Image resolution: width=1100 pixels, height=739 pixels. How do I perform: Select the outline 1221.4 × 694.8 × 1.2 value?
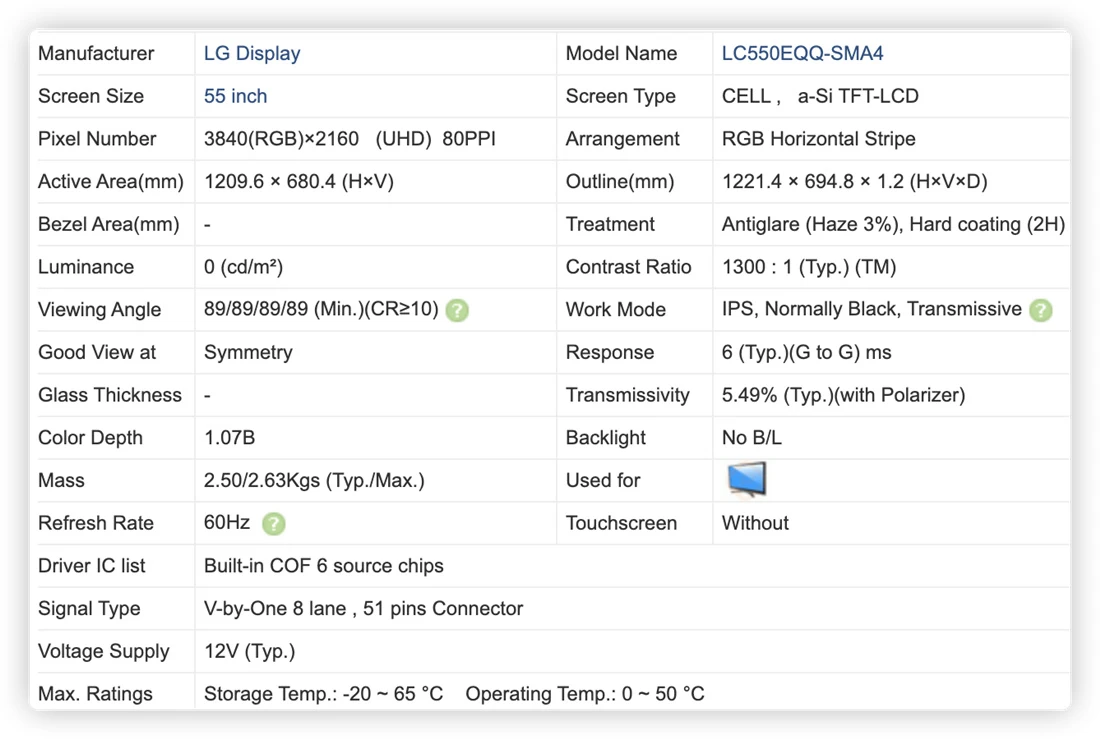854,182
